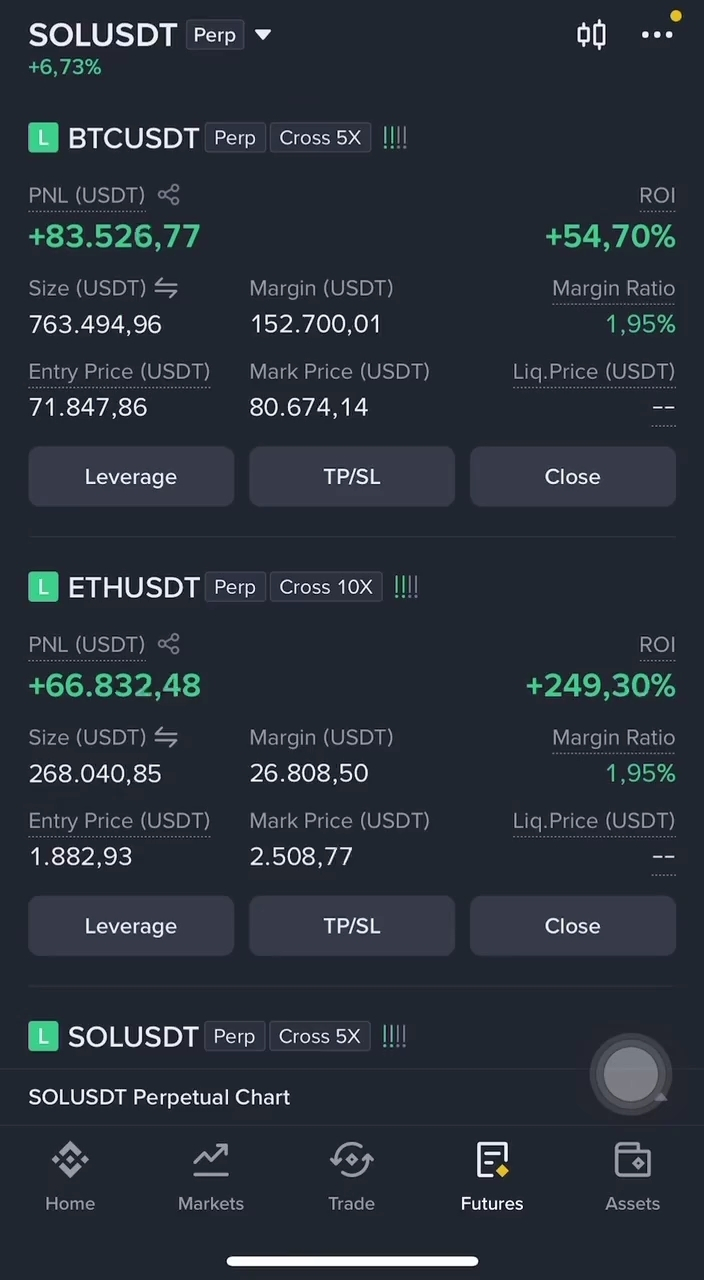Open the Assets wallet icon
Image resolution: width=704 pixels, height=1280 pixels.
pos(633,1160)
